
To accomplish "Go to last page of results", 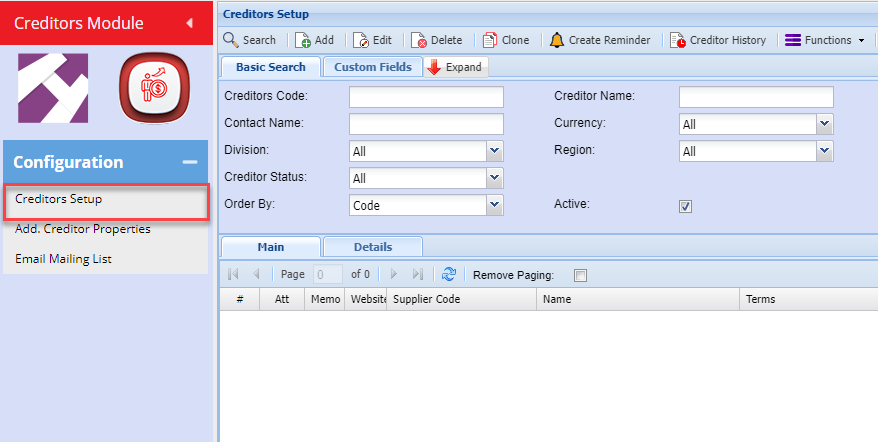I will coord(417,274).
